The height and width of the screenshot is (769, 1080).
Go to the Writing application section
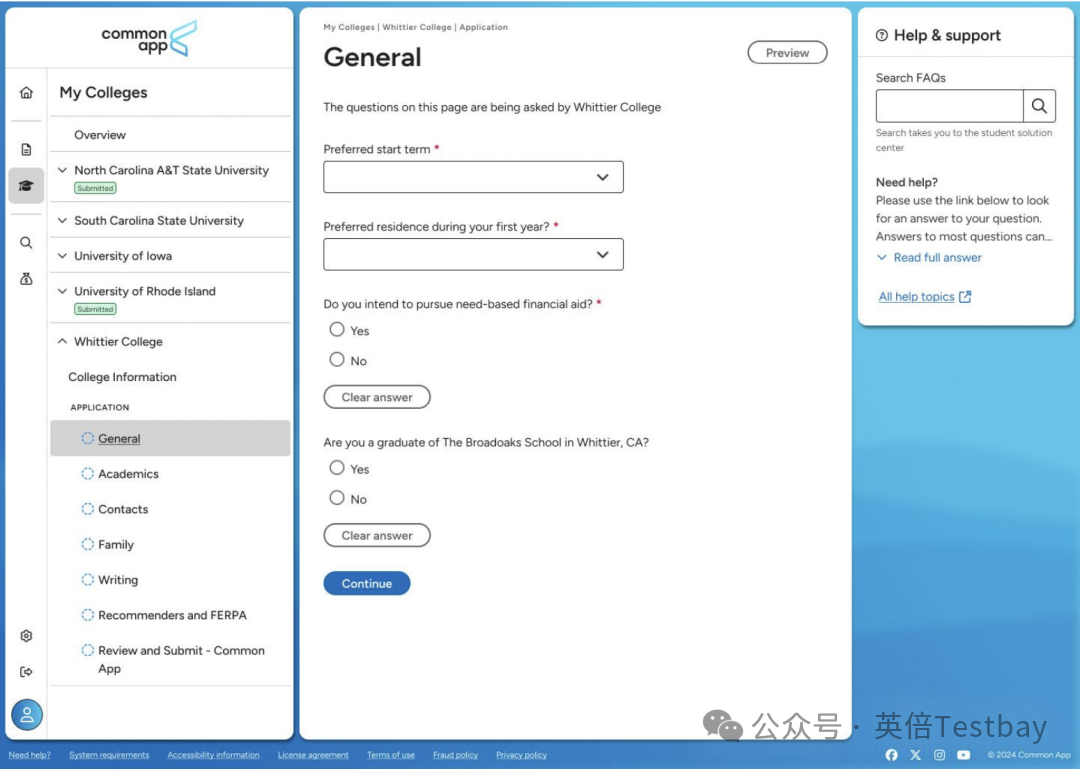point(118,580)
